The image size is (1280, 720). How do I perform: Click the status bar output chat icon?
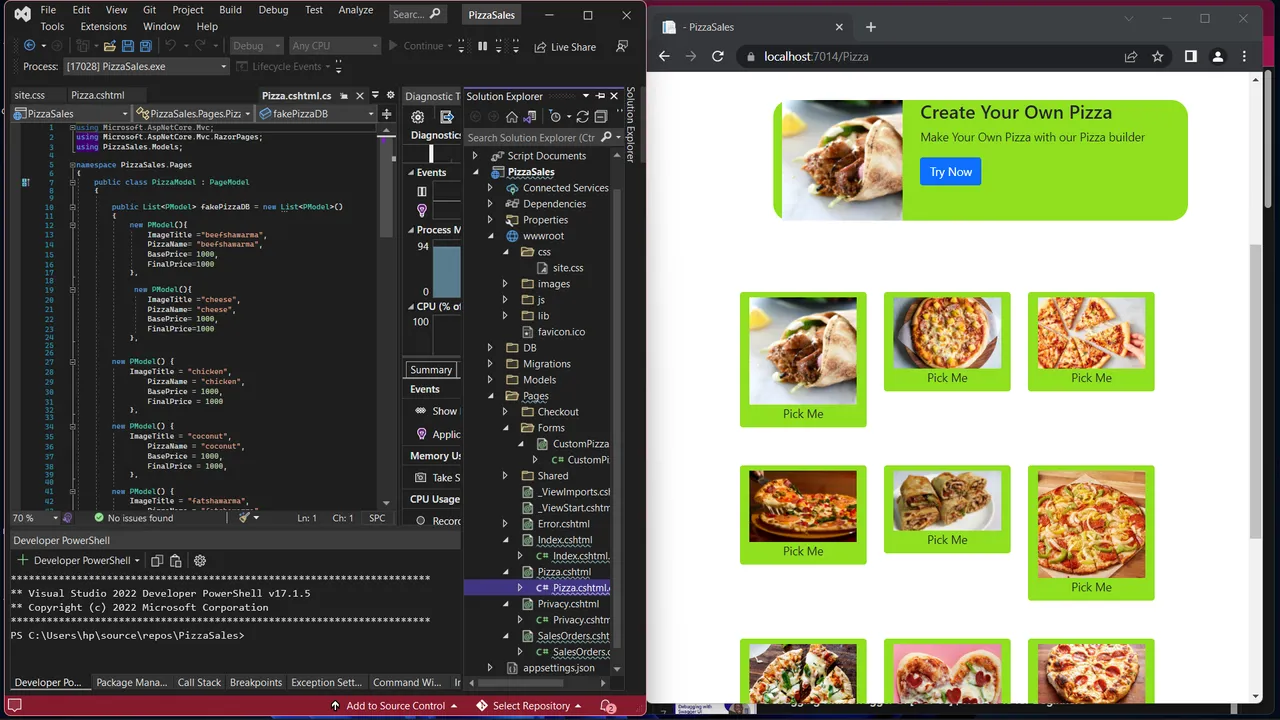14,706
